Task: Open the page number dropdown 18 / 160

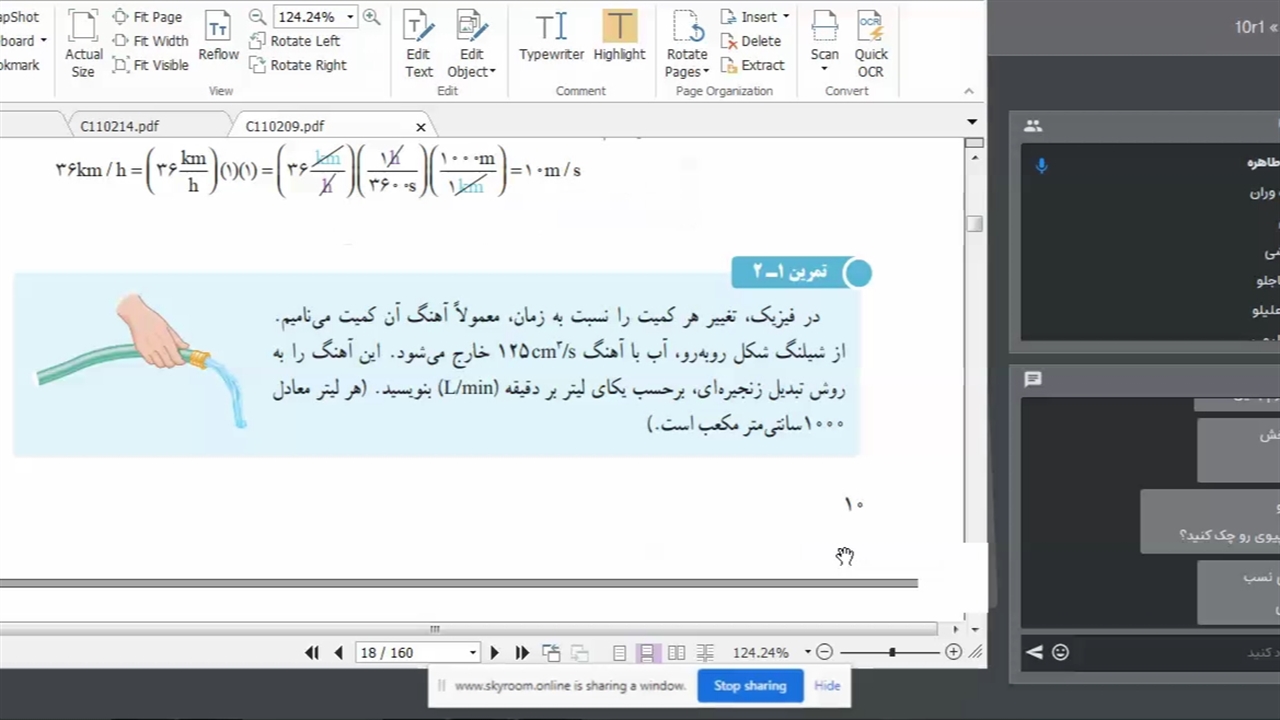Action: tap(472, 653)
